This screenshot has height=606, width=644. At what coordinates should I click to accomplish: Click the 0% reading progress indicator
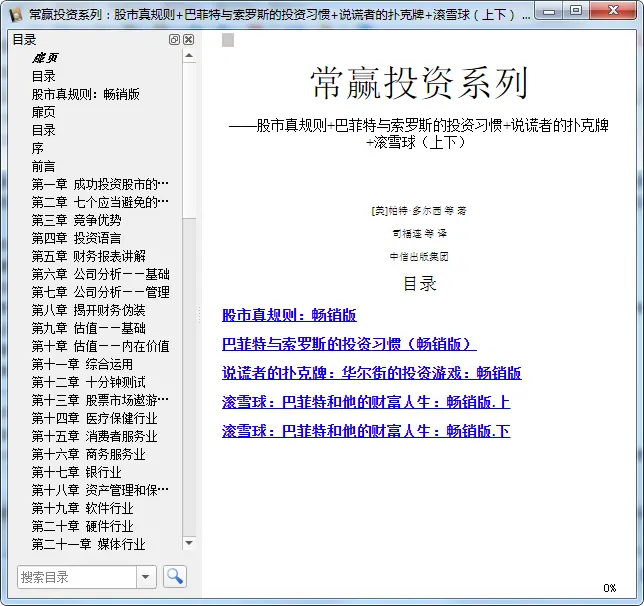tap(610, 588)
